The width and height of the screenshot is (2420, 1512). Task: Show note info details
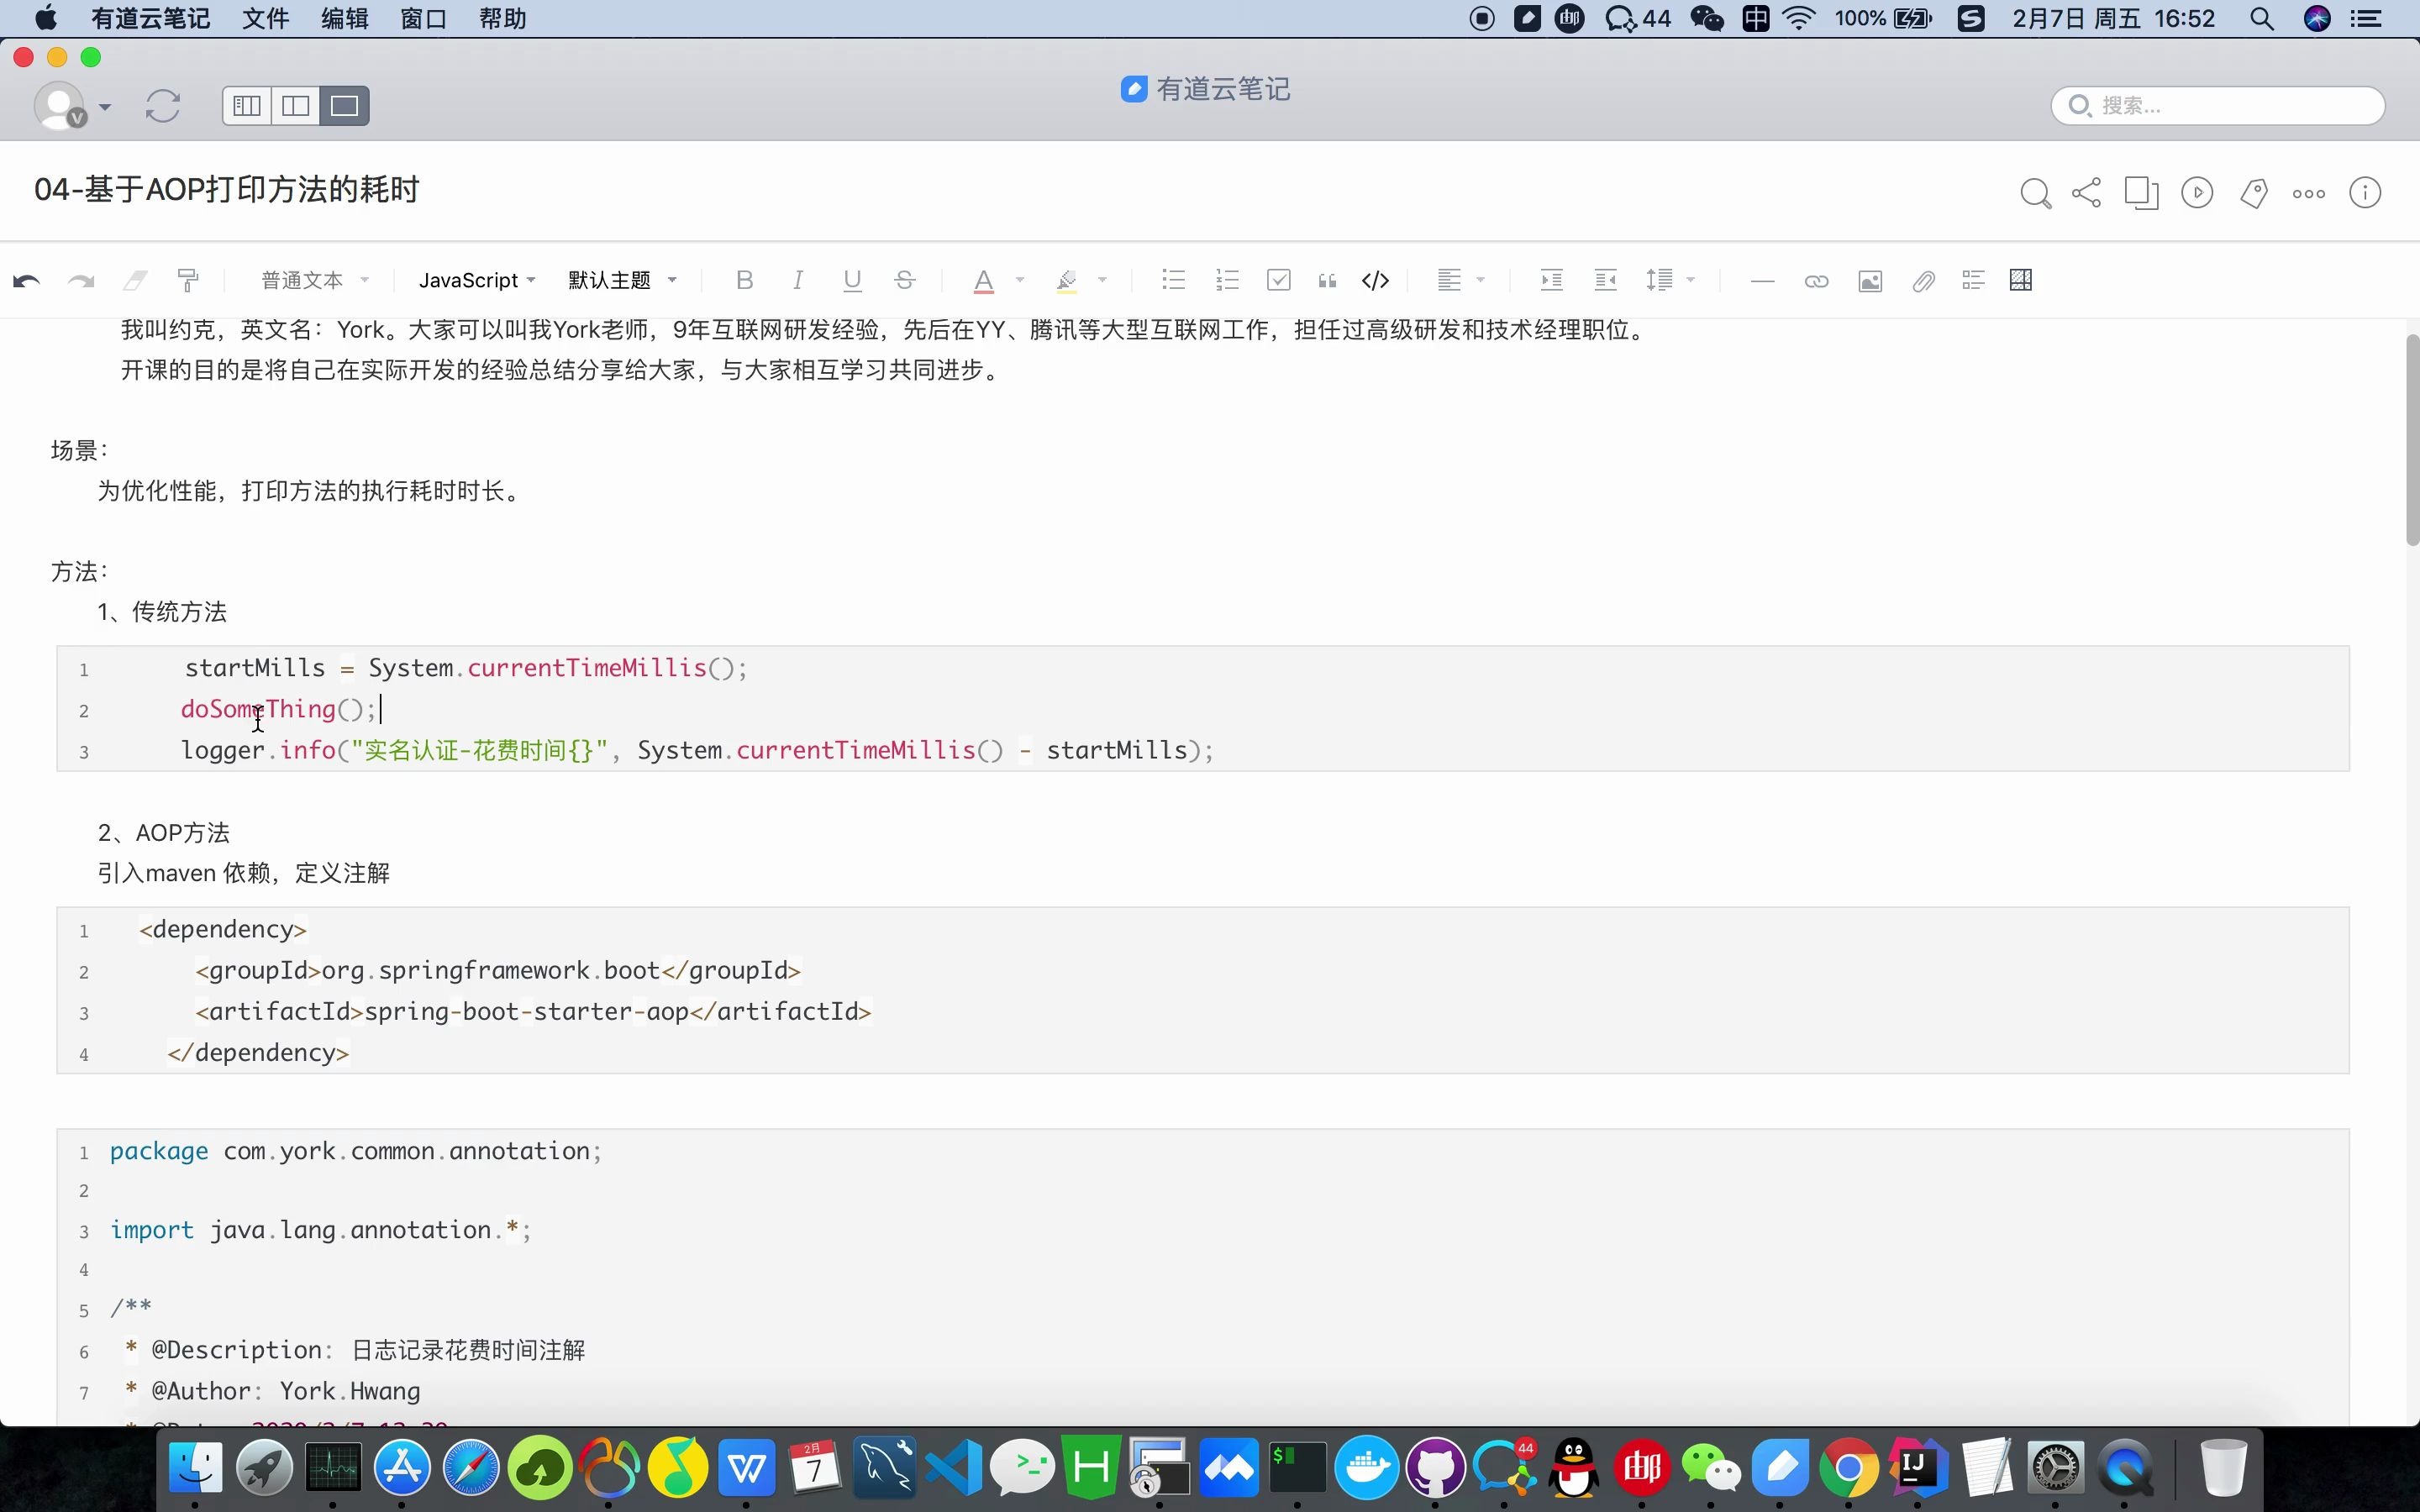click(x=2365, y=193)
